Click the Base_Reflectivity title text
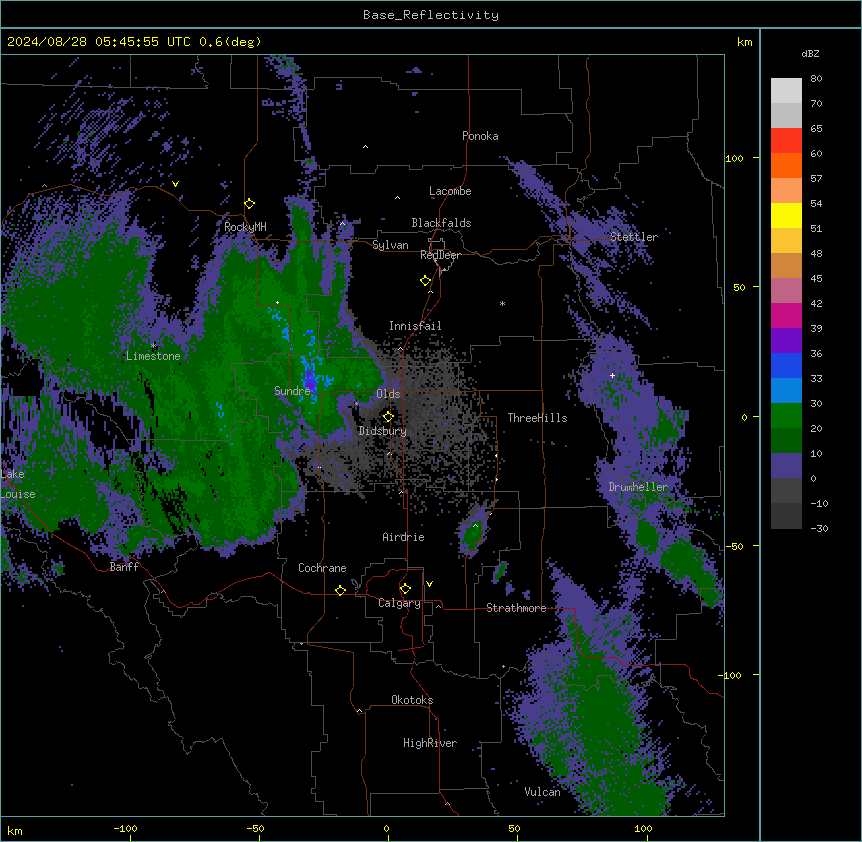Screen dimensions: 862x842 (431, 15)
